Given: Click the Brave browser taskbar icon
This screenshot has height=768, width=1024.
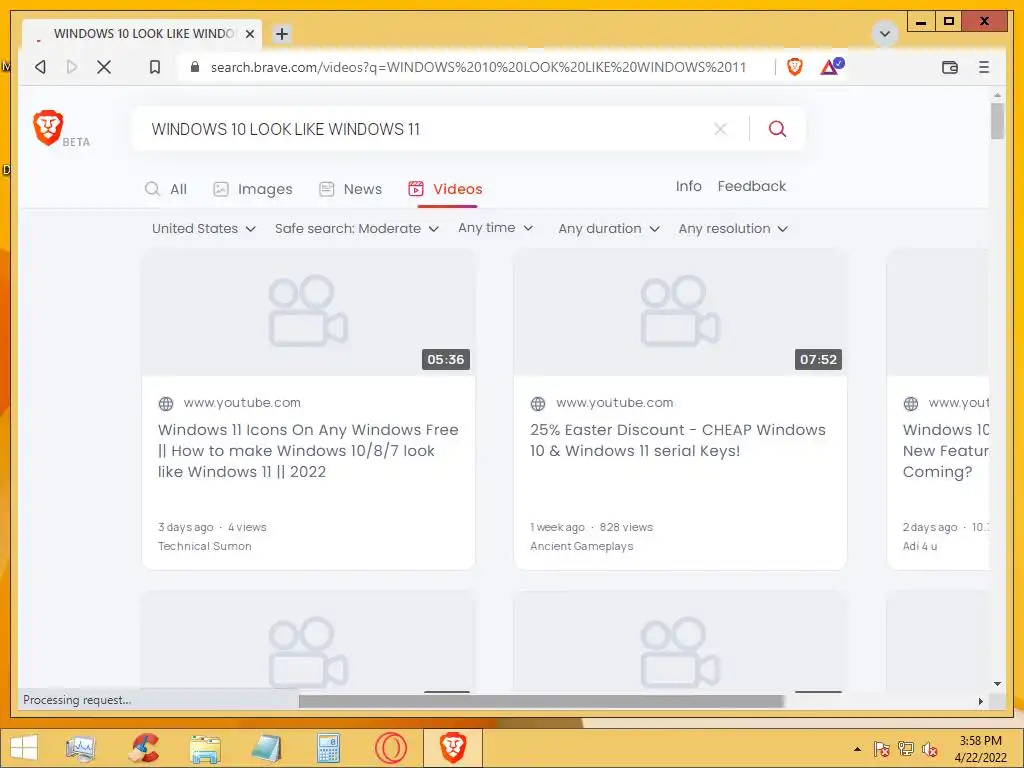Looking at the screenshot, I should [x=453, y=748].
